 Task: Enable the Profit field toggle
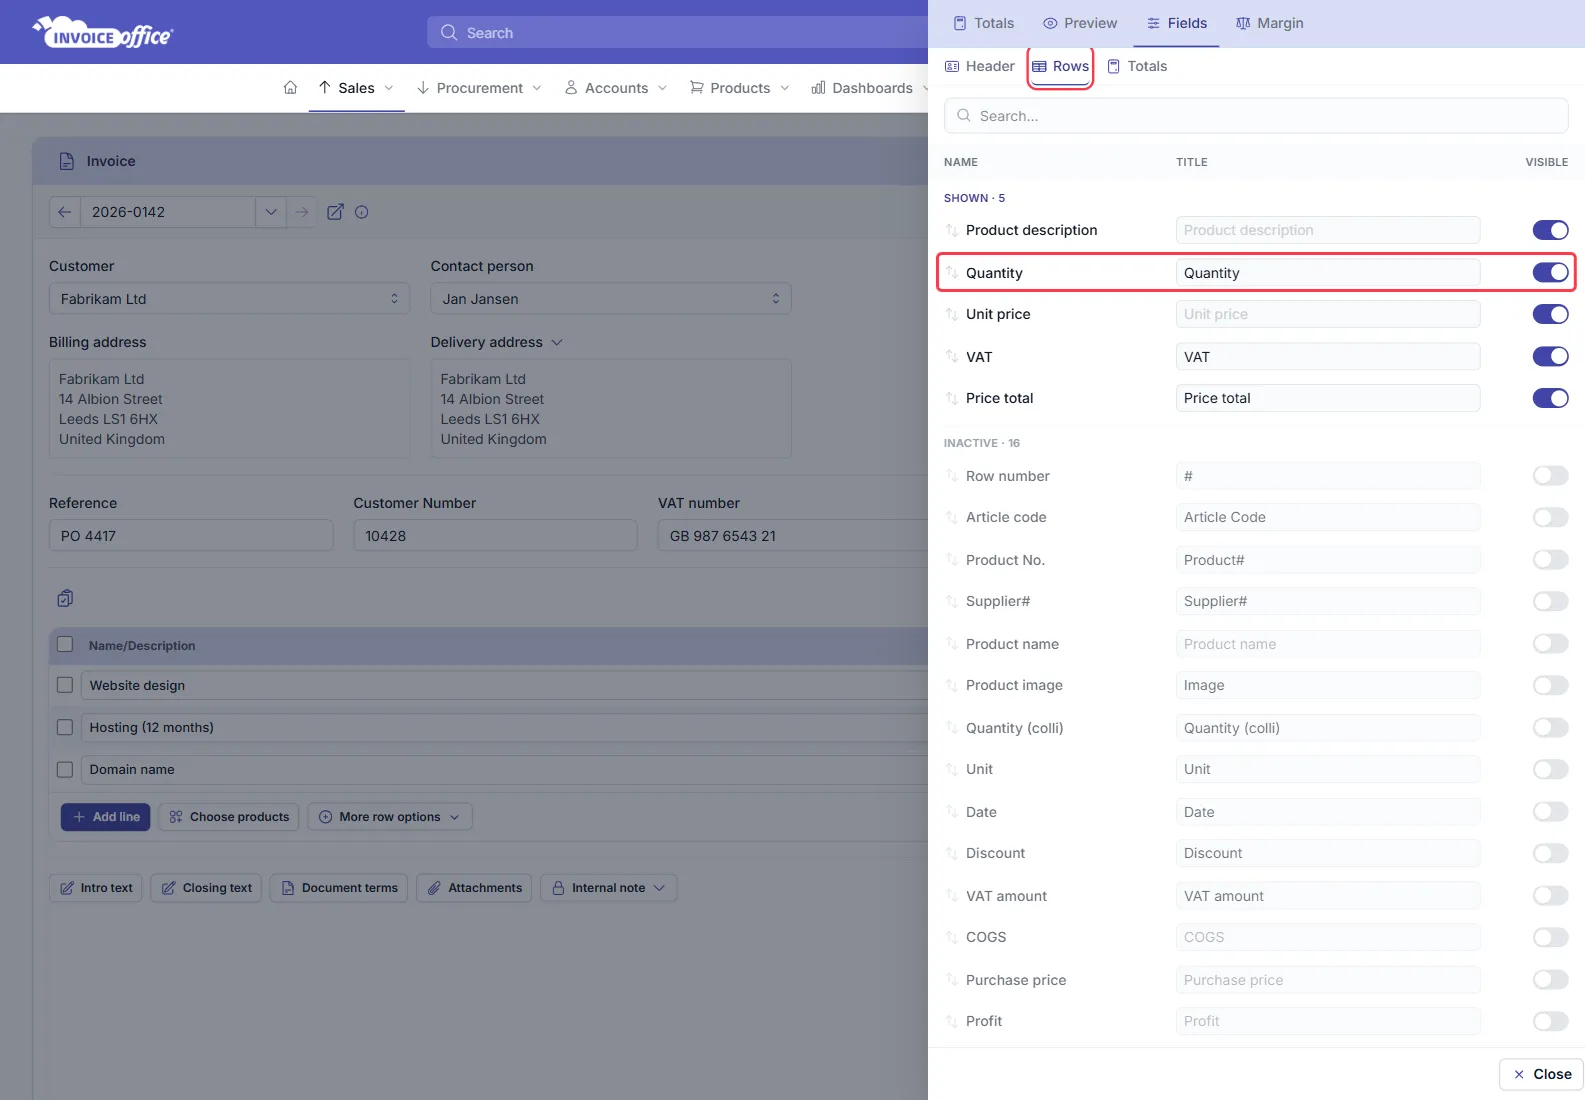(x=1550, y=1021)
